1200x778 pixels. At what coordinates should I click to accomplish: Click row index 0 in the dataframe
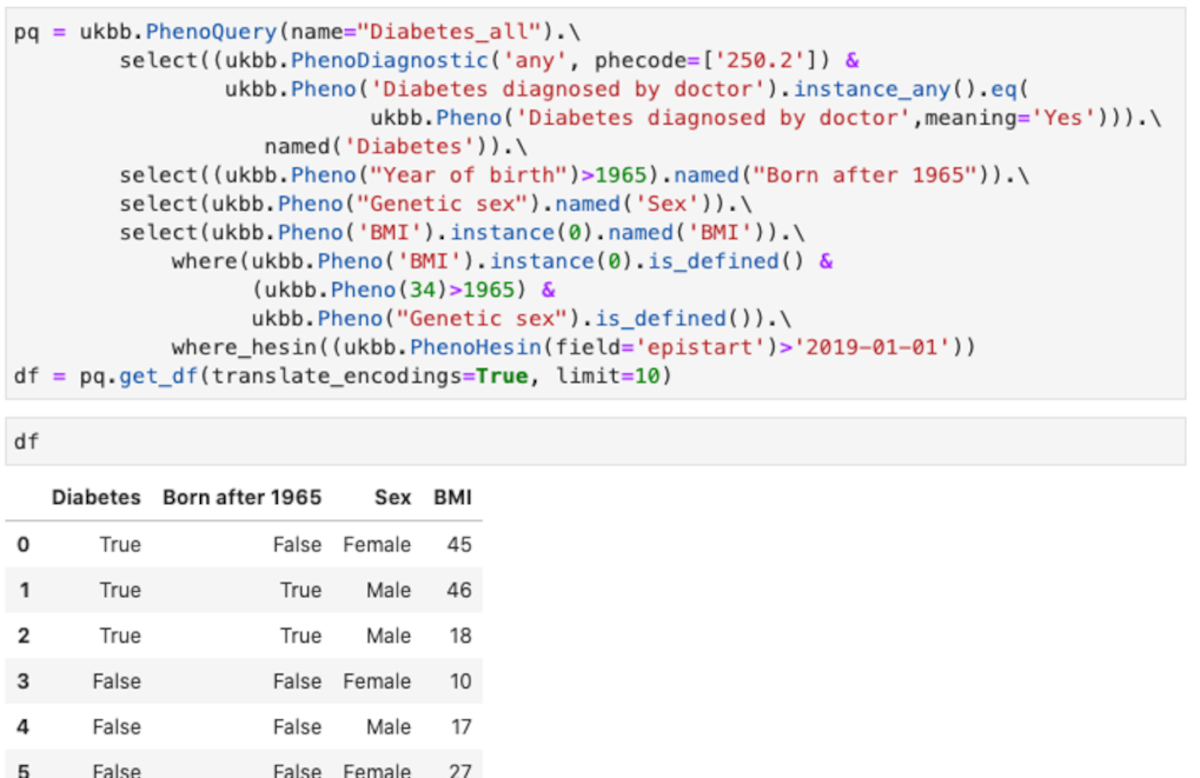[23, 545]
